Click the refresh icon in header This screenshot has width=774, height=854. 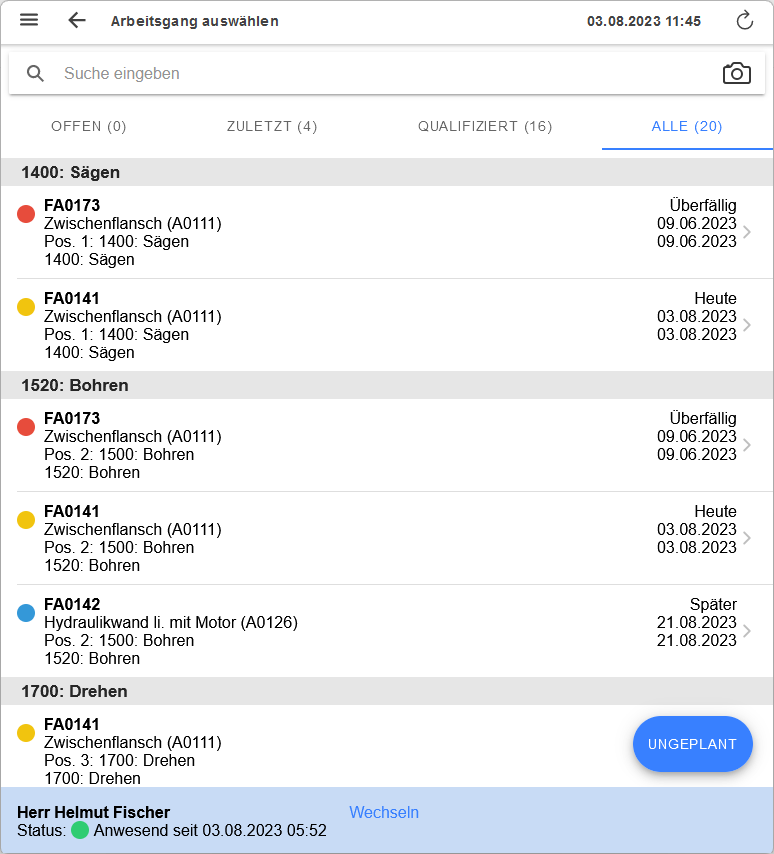[x=744, y=21]
